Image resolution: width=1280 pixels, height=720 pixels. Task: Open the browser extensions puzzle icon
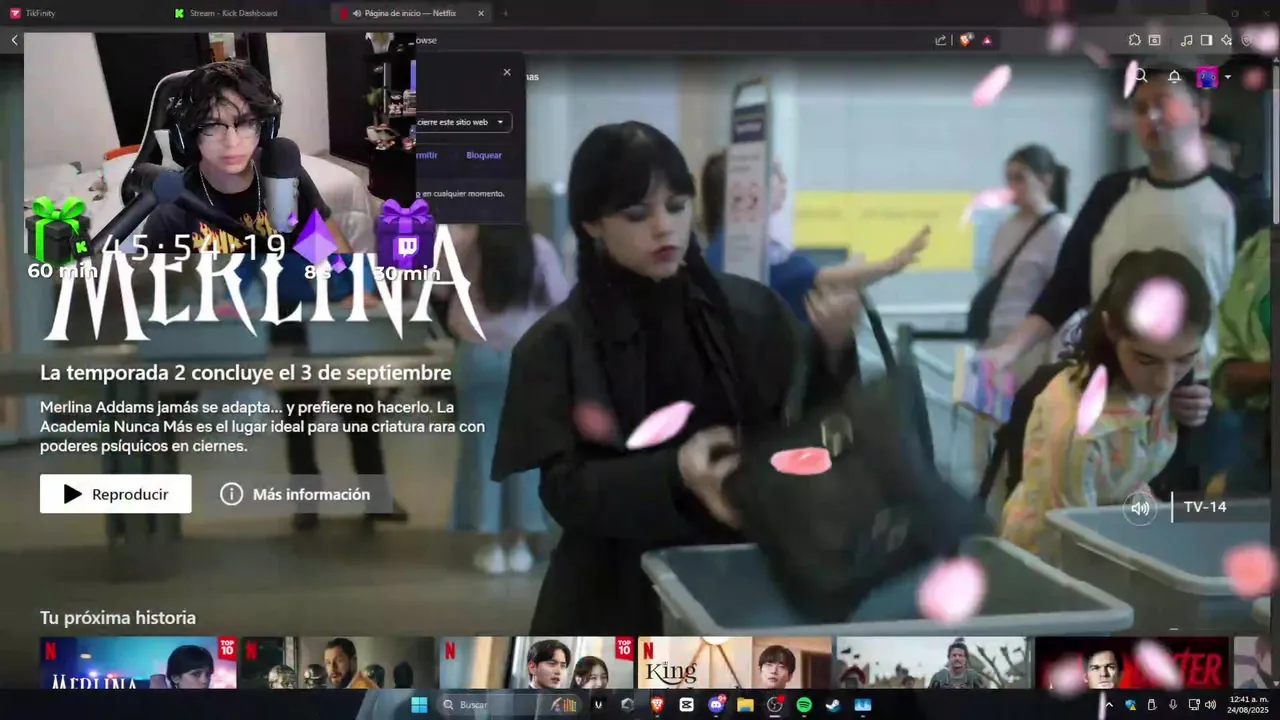[1135, 40]
